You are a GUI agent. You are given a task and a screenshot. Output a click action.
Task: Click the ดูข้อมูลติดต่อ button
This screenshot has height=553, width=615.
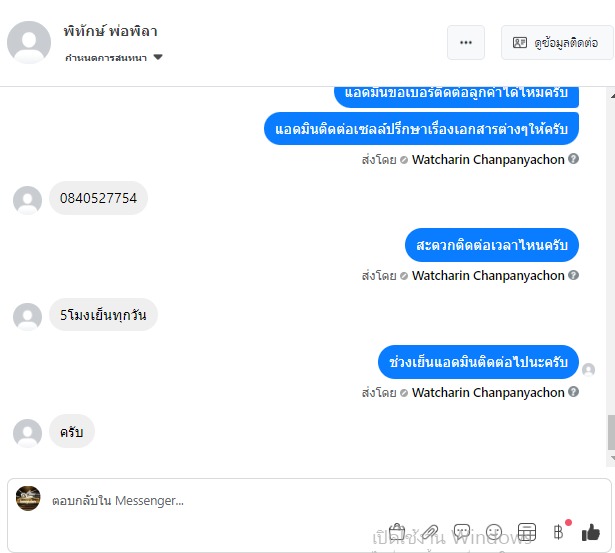(x=557, y=42)
